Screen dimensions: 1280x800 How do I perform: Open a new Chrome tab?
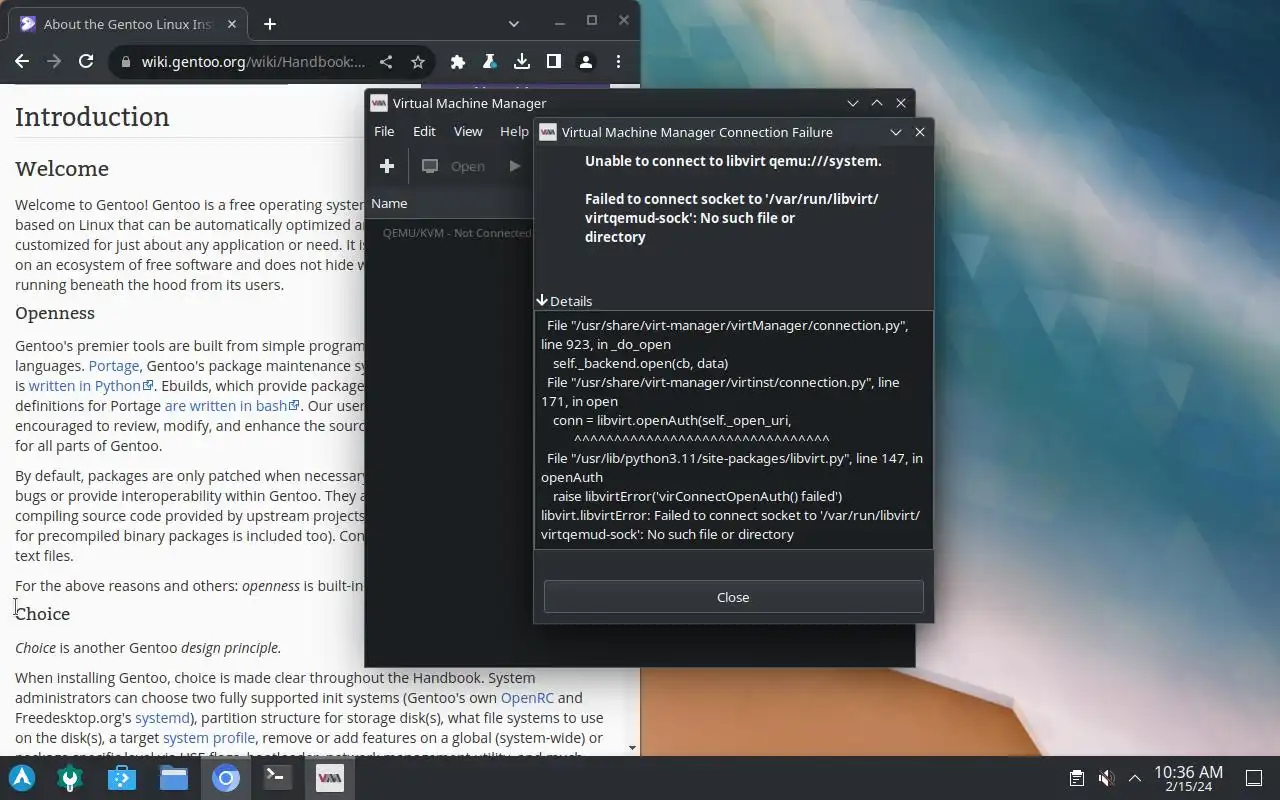click(270, 24)
